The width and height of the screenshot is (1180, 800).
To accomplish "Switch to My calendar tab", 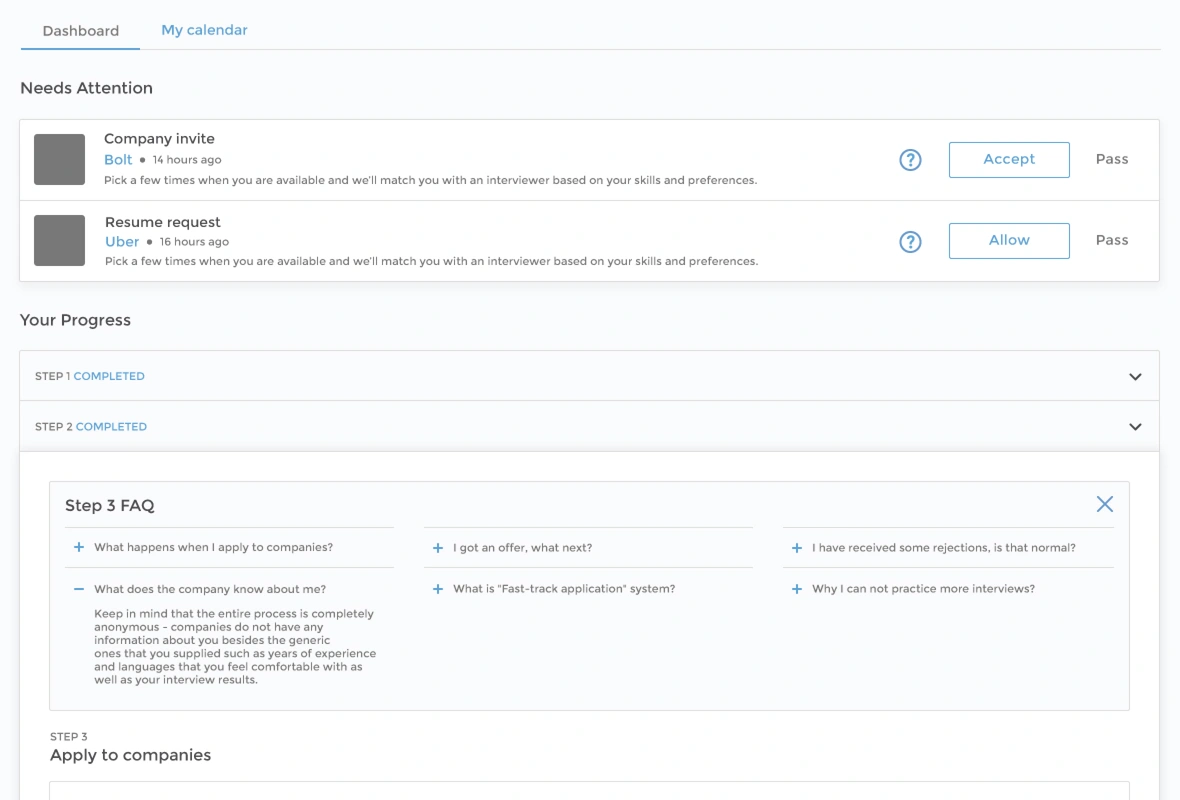I will [x=204, y=30].
